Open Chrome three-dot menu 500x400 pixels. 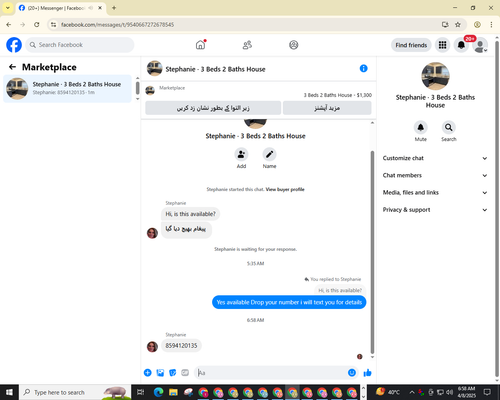pyautogui.click(x=491, y=24)
